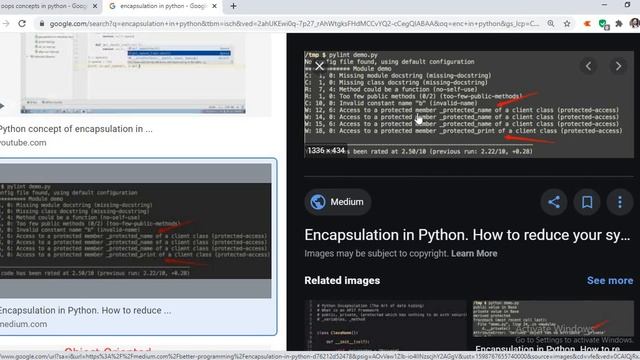
Task: Show next image in preview
Action: coord(618,66)
